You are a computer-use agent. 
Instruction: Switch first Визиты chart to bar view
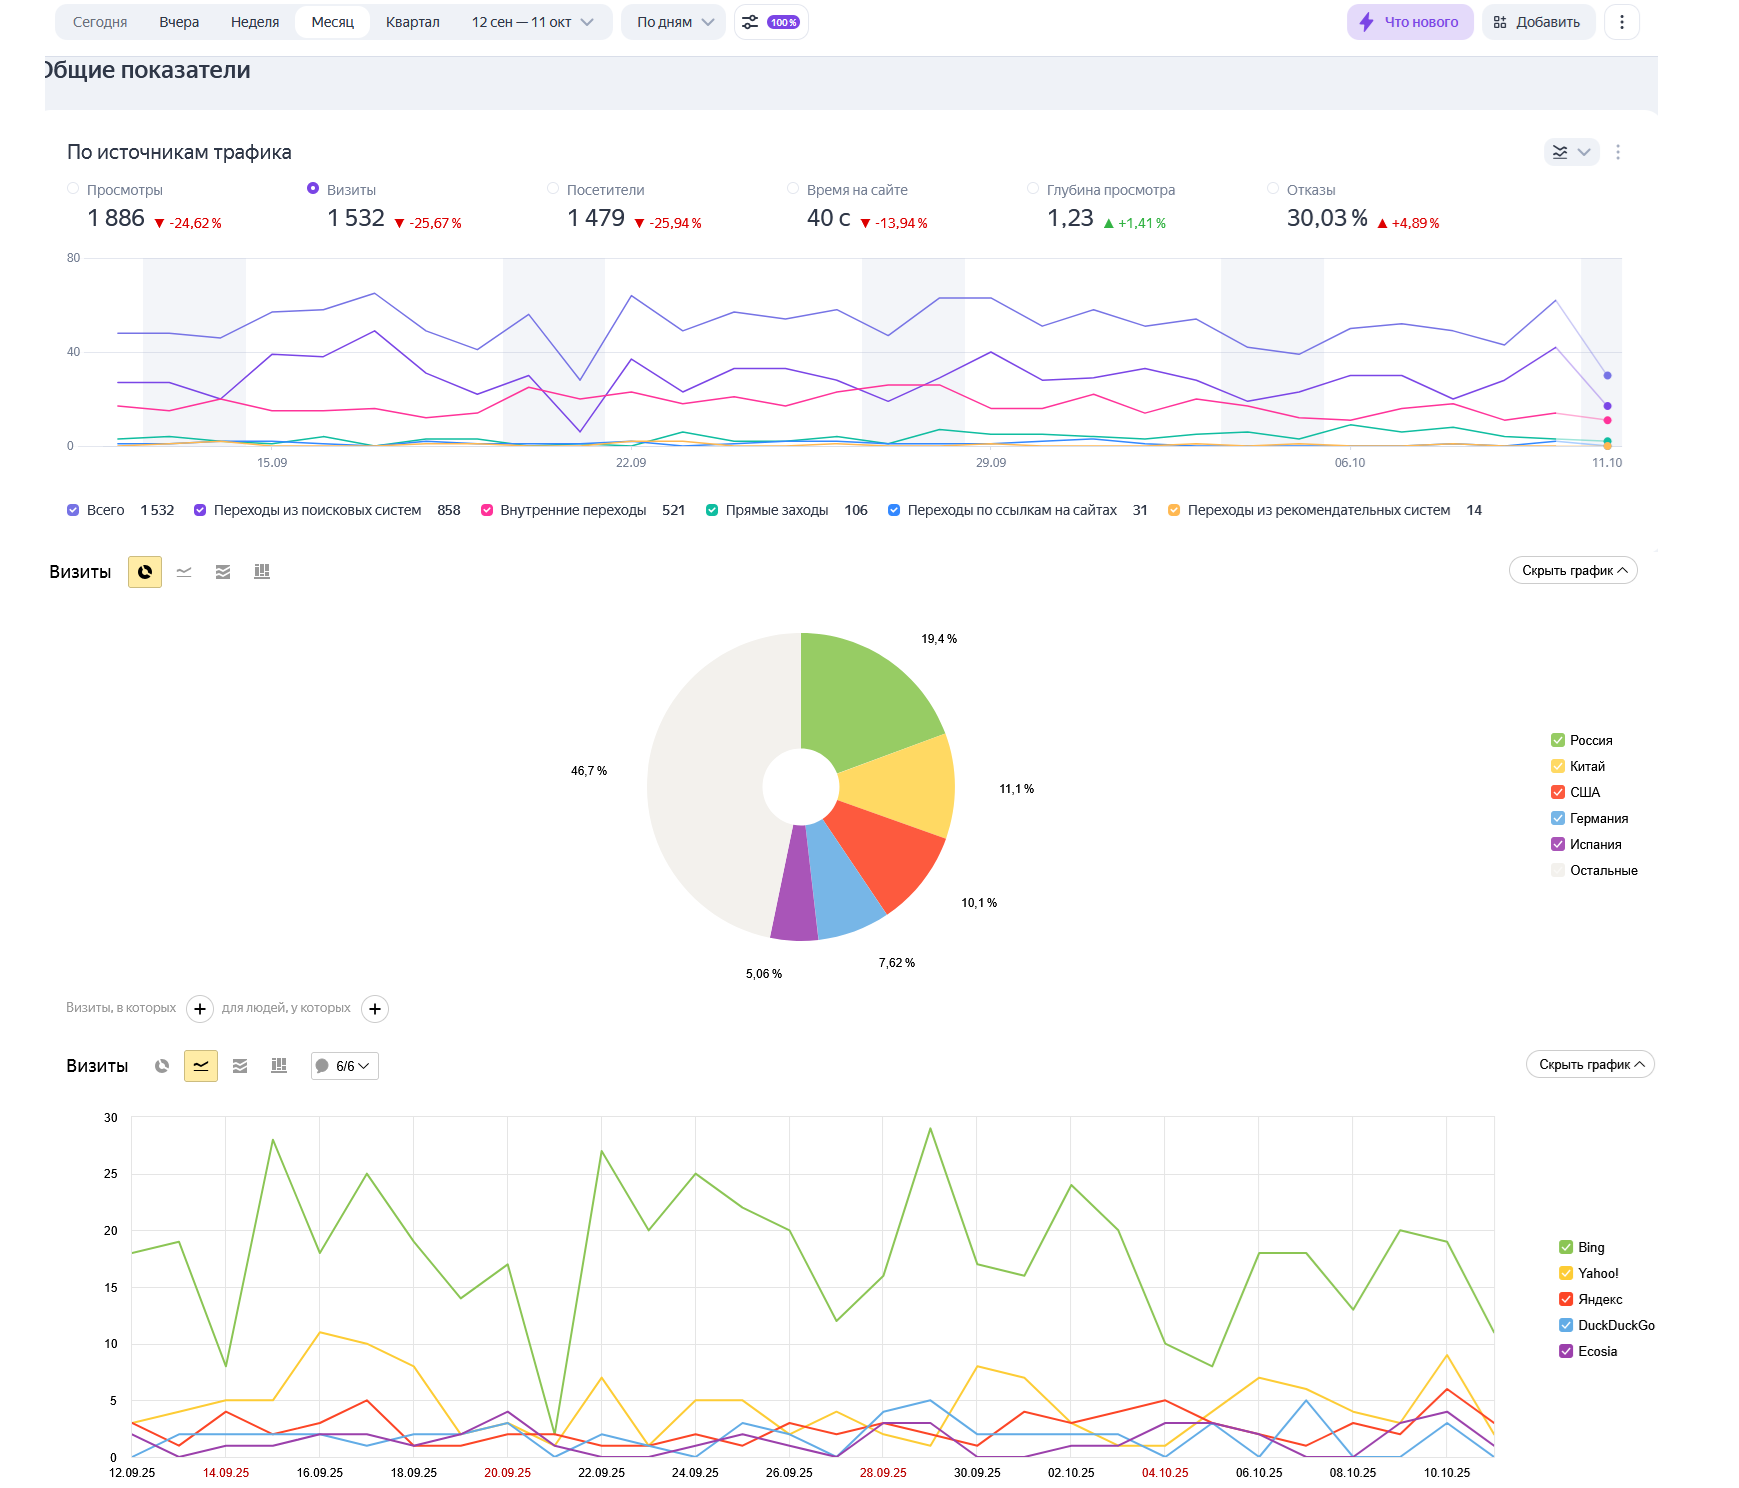262,572
